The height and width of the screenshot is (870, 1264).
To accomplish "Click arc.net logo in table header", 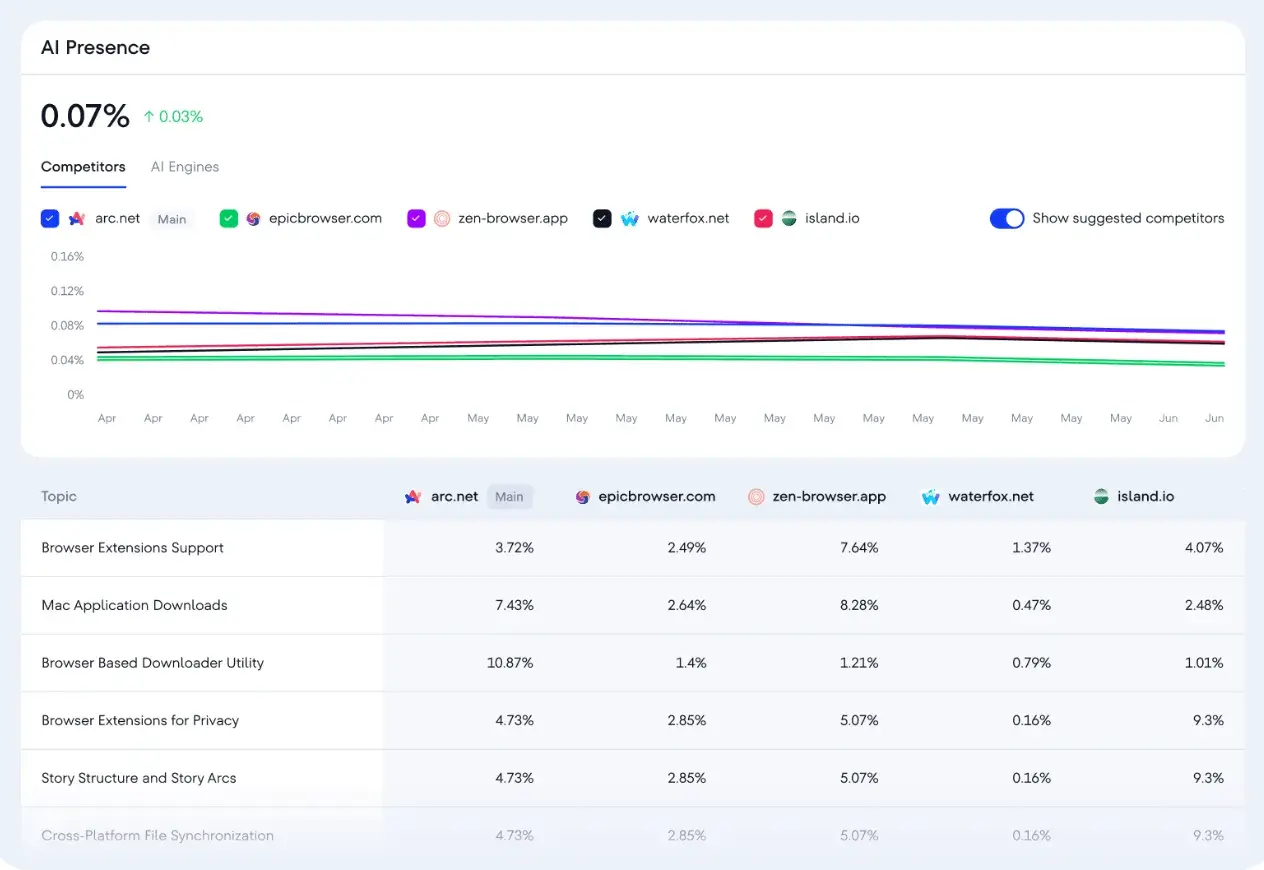I will (x=412, y=496).
